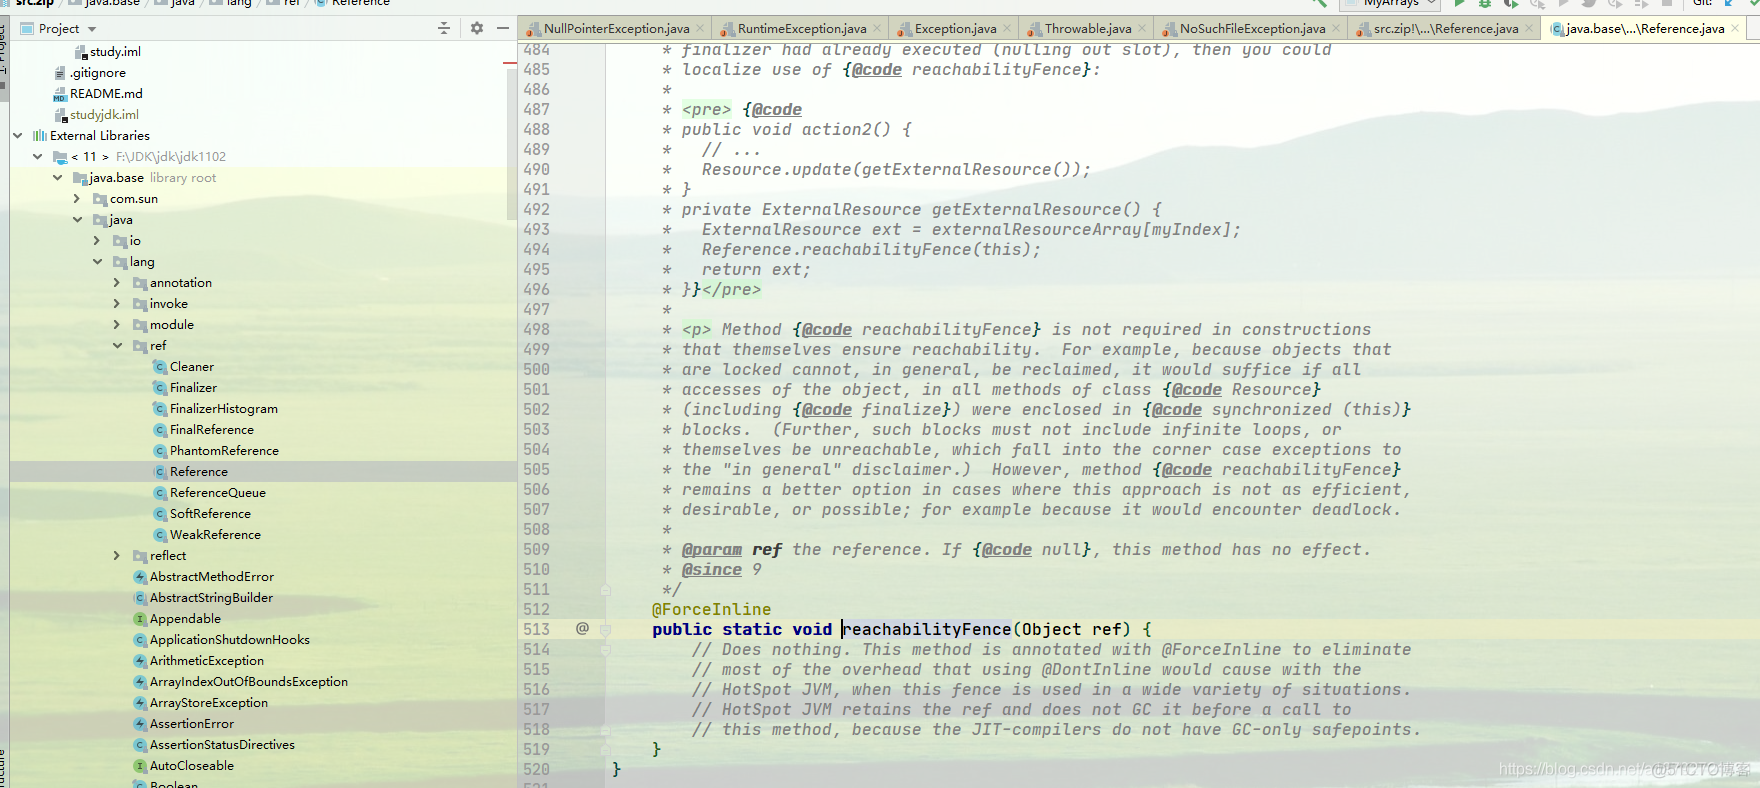Click reachabilityFence method name on line 513
Viewport: 1760px width, 788px height.
pyautogui.click(x=926, y=629)
